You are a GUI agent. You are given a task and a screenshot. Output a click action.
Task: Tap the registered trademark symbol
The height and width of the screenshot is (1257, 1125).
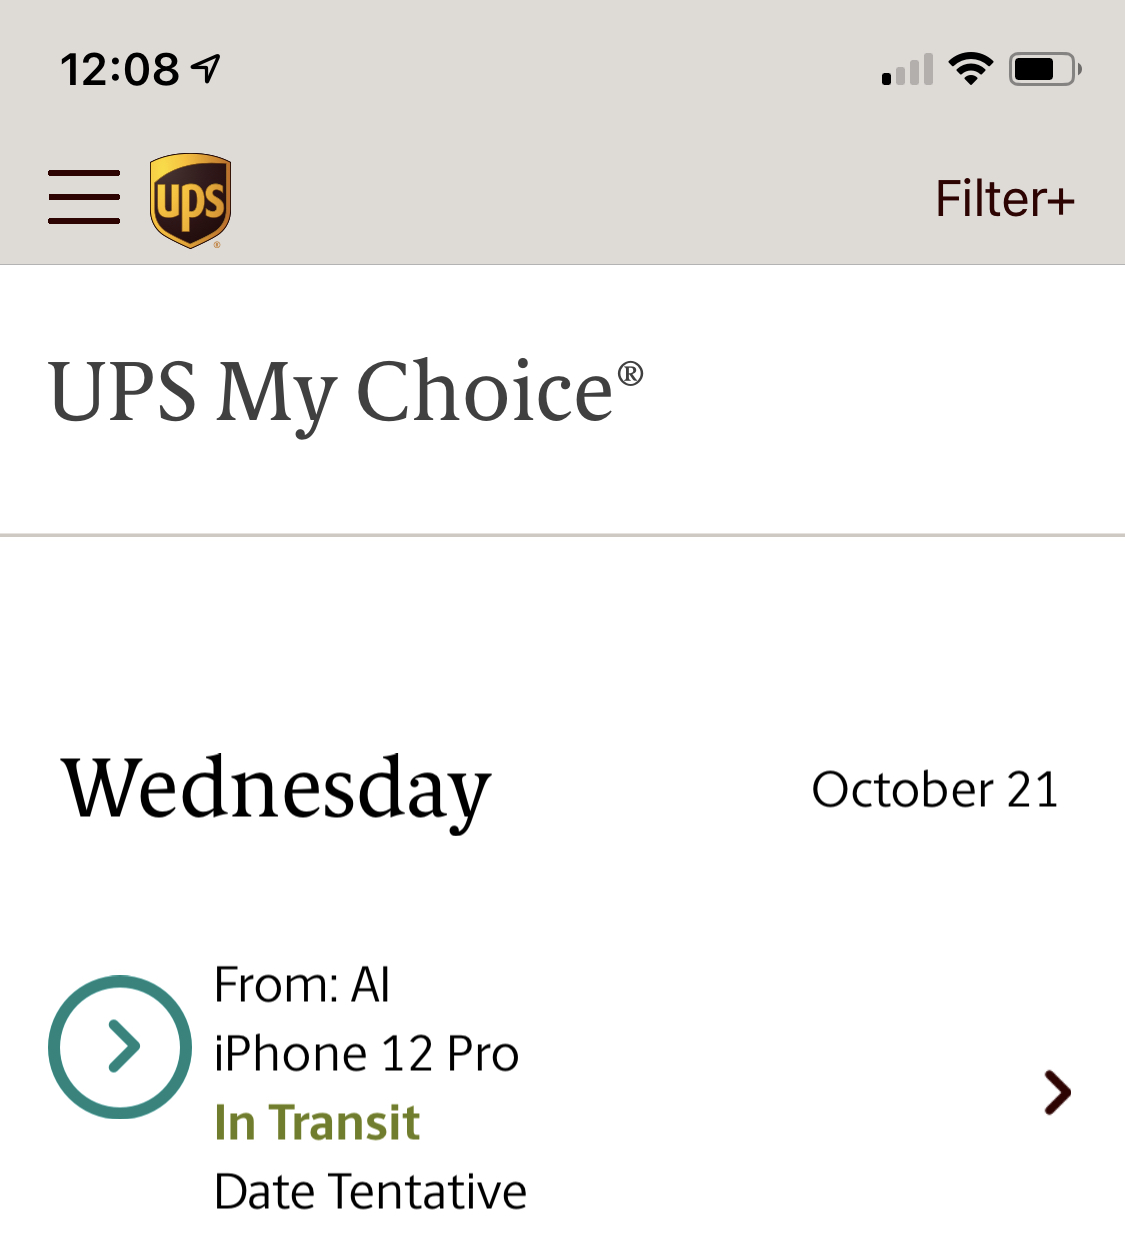[630, 374]
